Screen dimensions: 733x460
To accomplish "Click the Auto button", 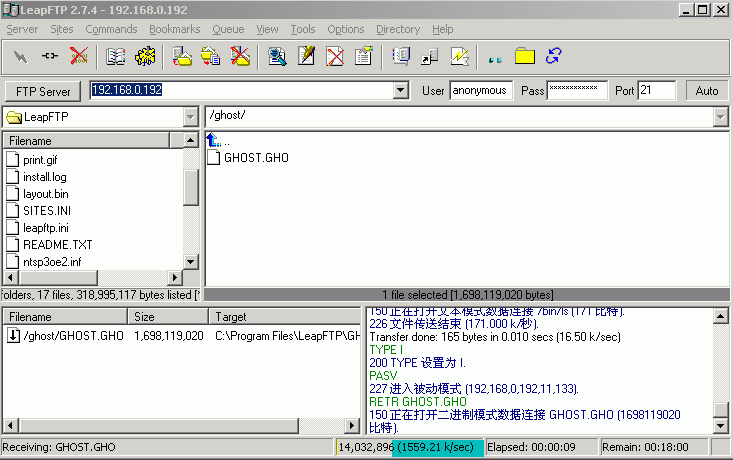I will click(707, 91).
